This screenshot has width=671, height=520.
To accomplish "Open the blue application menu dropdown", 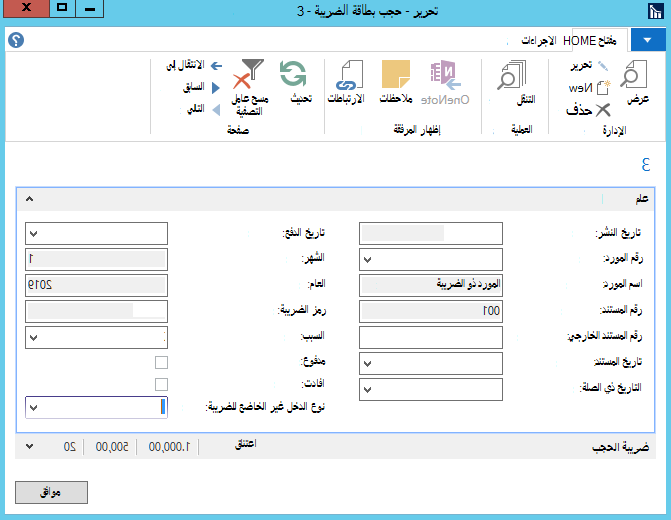I will [647, 40].
